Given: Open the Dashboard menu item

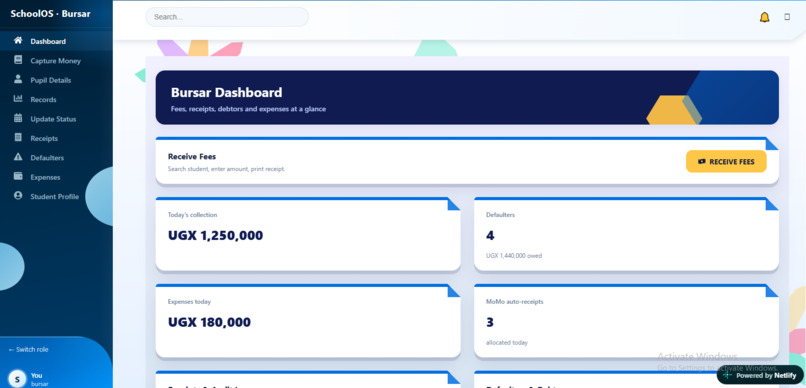Looking at the screenshot, I should 56,41.
